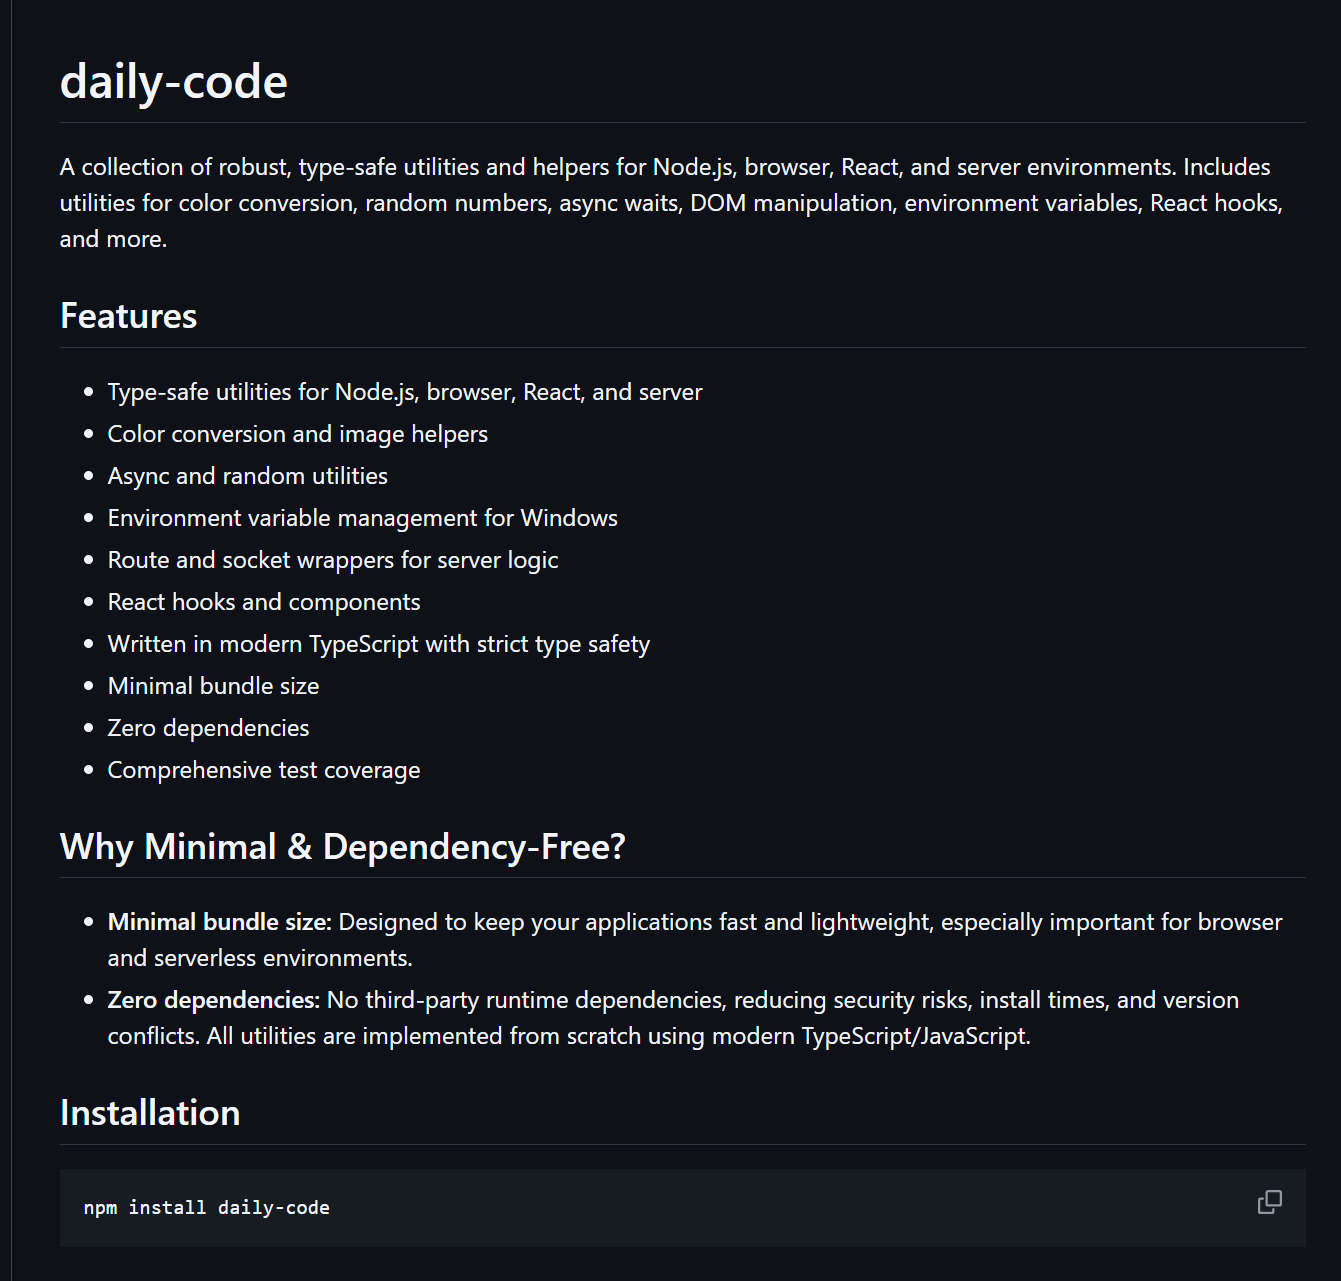The width and height of the screenshot is (1341, 1281).
Task: Click the text 'and serverless environments.'
Action: (260, 958)
